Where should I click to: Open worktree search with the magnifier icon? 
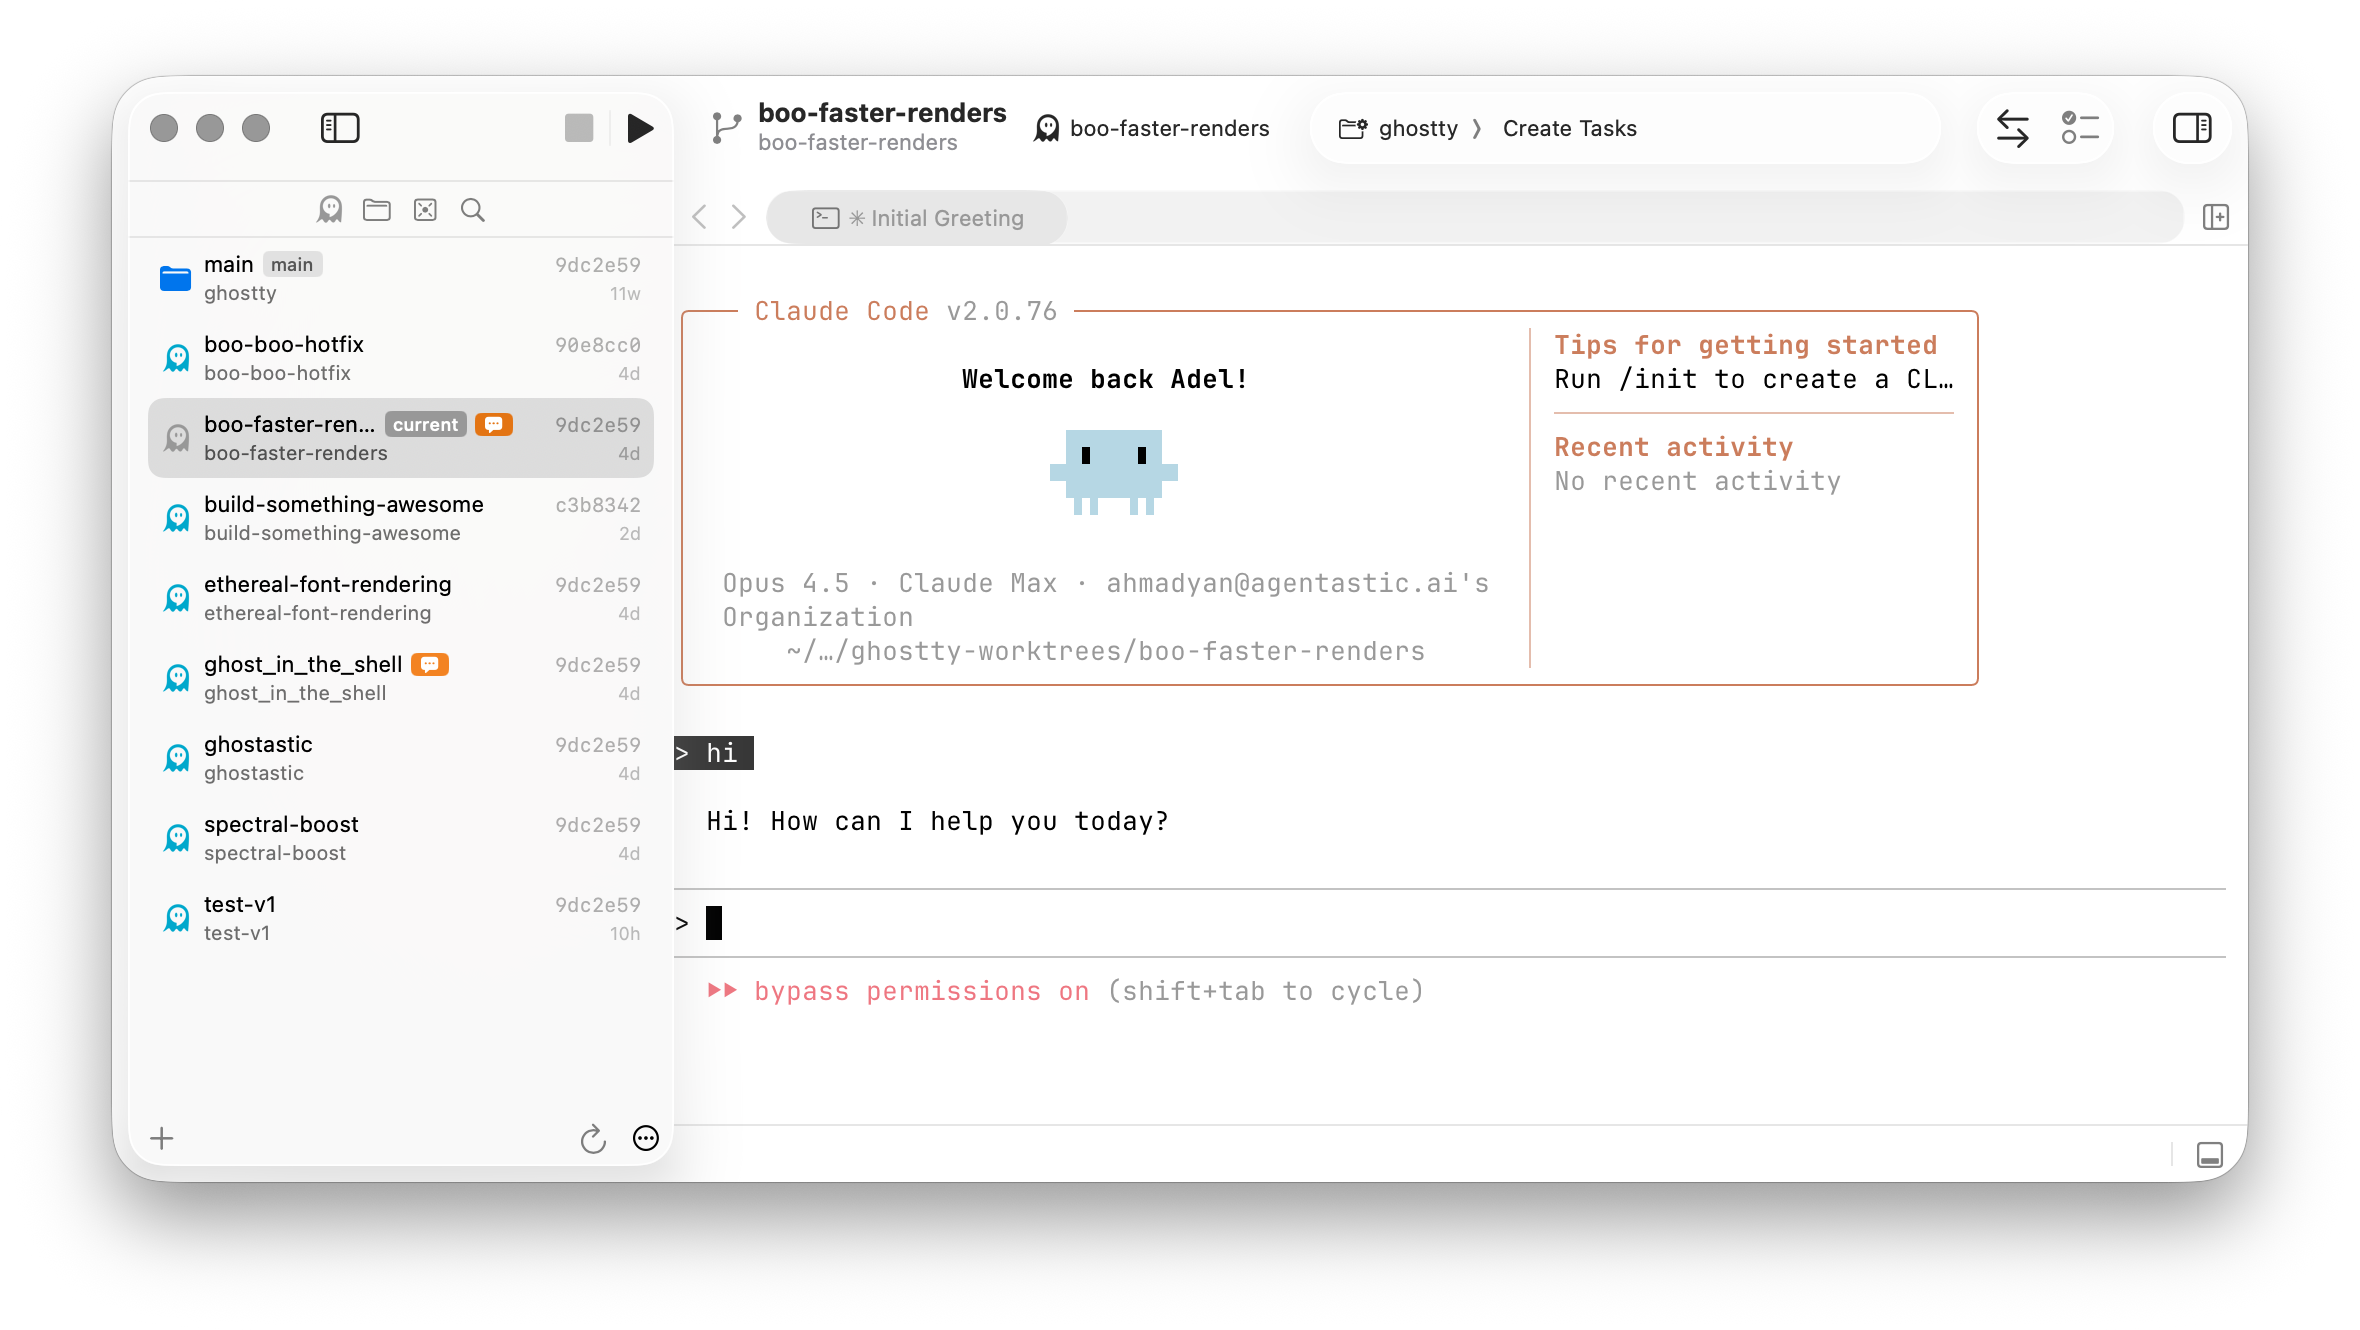pyautogui.click(x=472, y=210)
